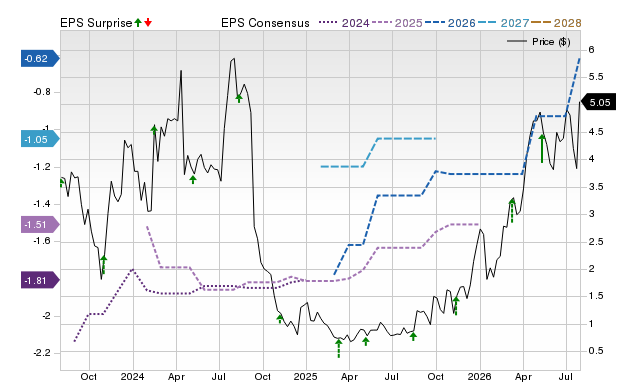Click the -1.81 consensus value tag

pos(40,281)
